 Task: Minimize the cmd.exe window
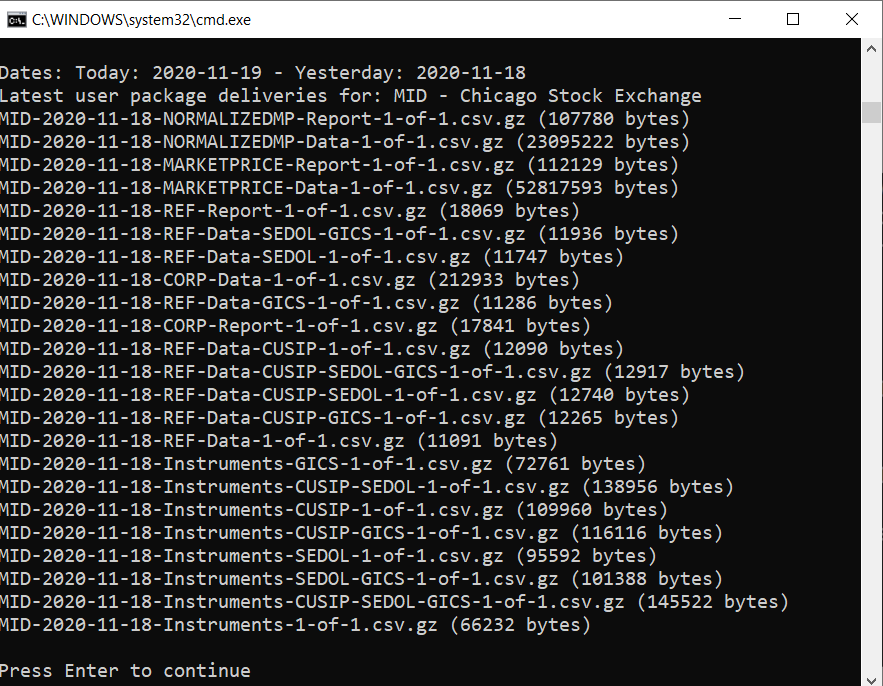click(734, 19)
